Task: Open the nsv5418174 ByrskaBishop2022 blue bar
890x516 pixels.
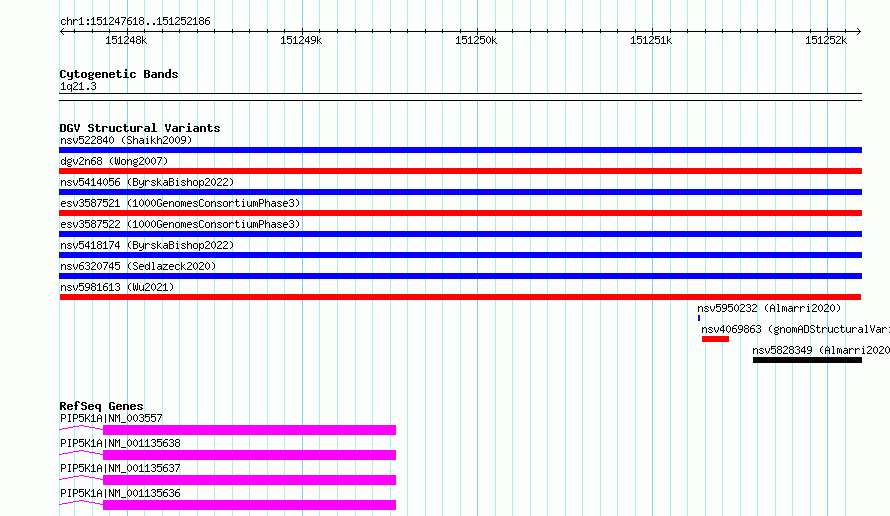Action: click(460, 255)
